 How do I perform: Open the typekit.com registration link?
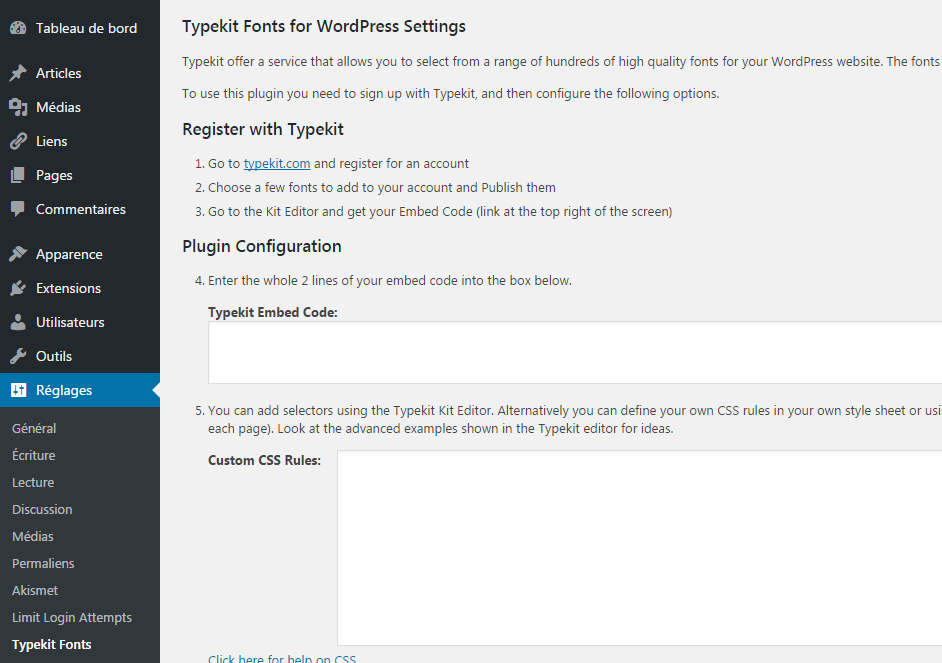(x=277, y=163)
